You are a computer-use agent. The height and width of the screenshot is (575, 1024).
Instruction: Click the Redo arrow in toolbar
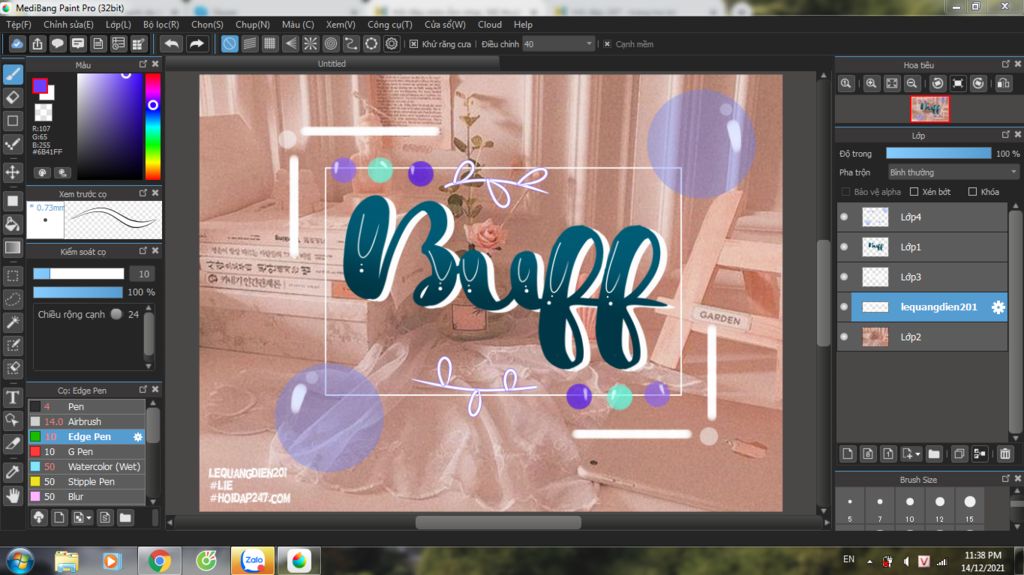[196, 44]
